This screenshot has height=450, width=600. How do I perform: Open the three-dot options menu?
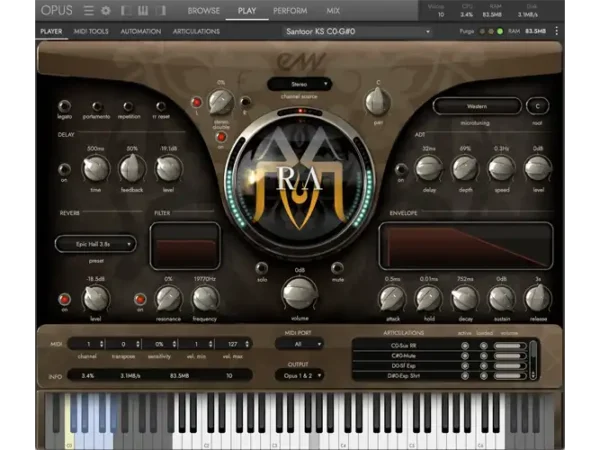pyautogui.click(x=556, y=31)
